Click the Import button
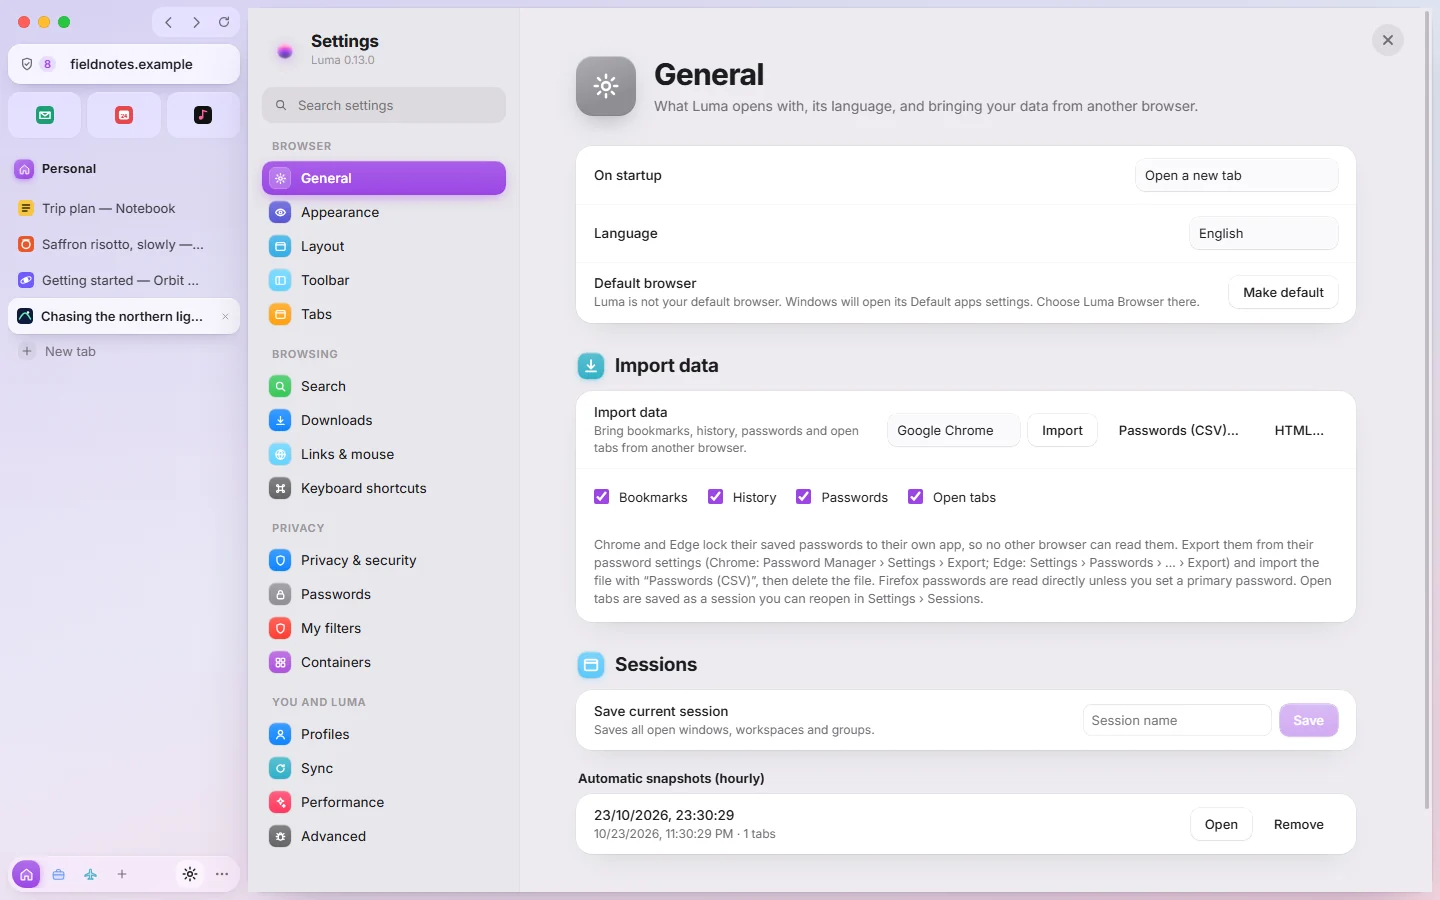Screen dimensions: 1440x900 (x=1062, y=430)
